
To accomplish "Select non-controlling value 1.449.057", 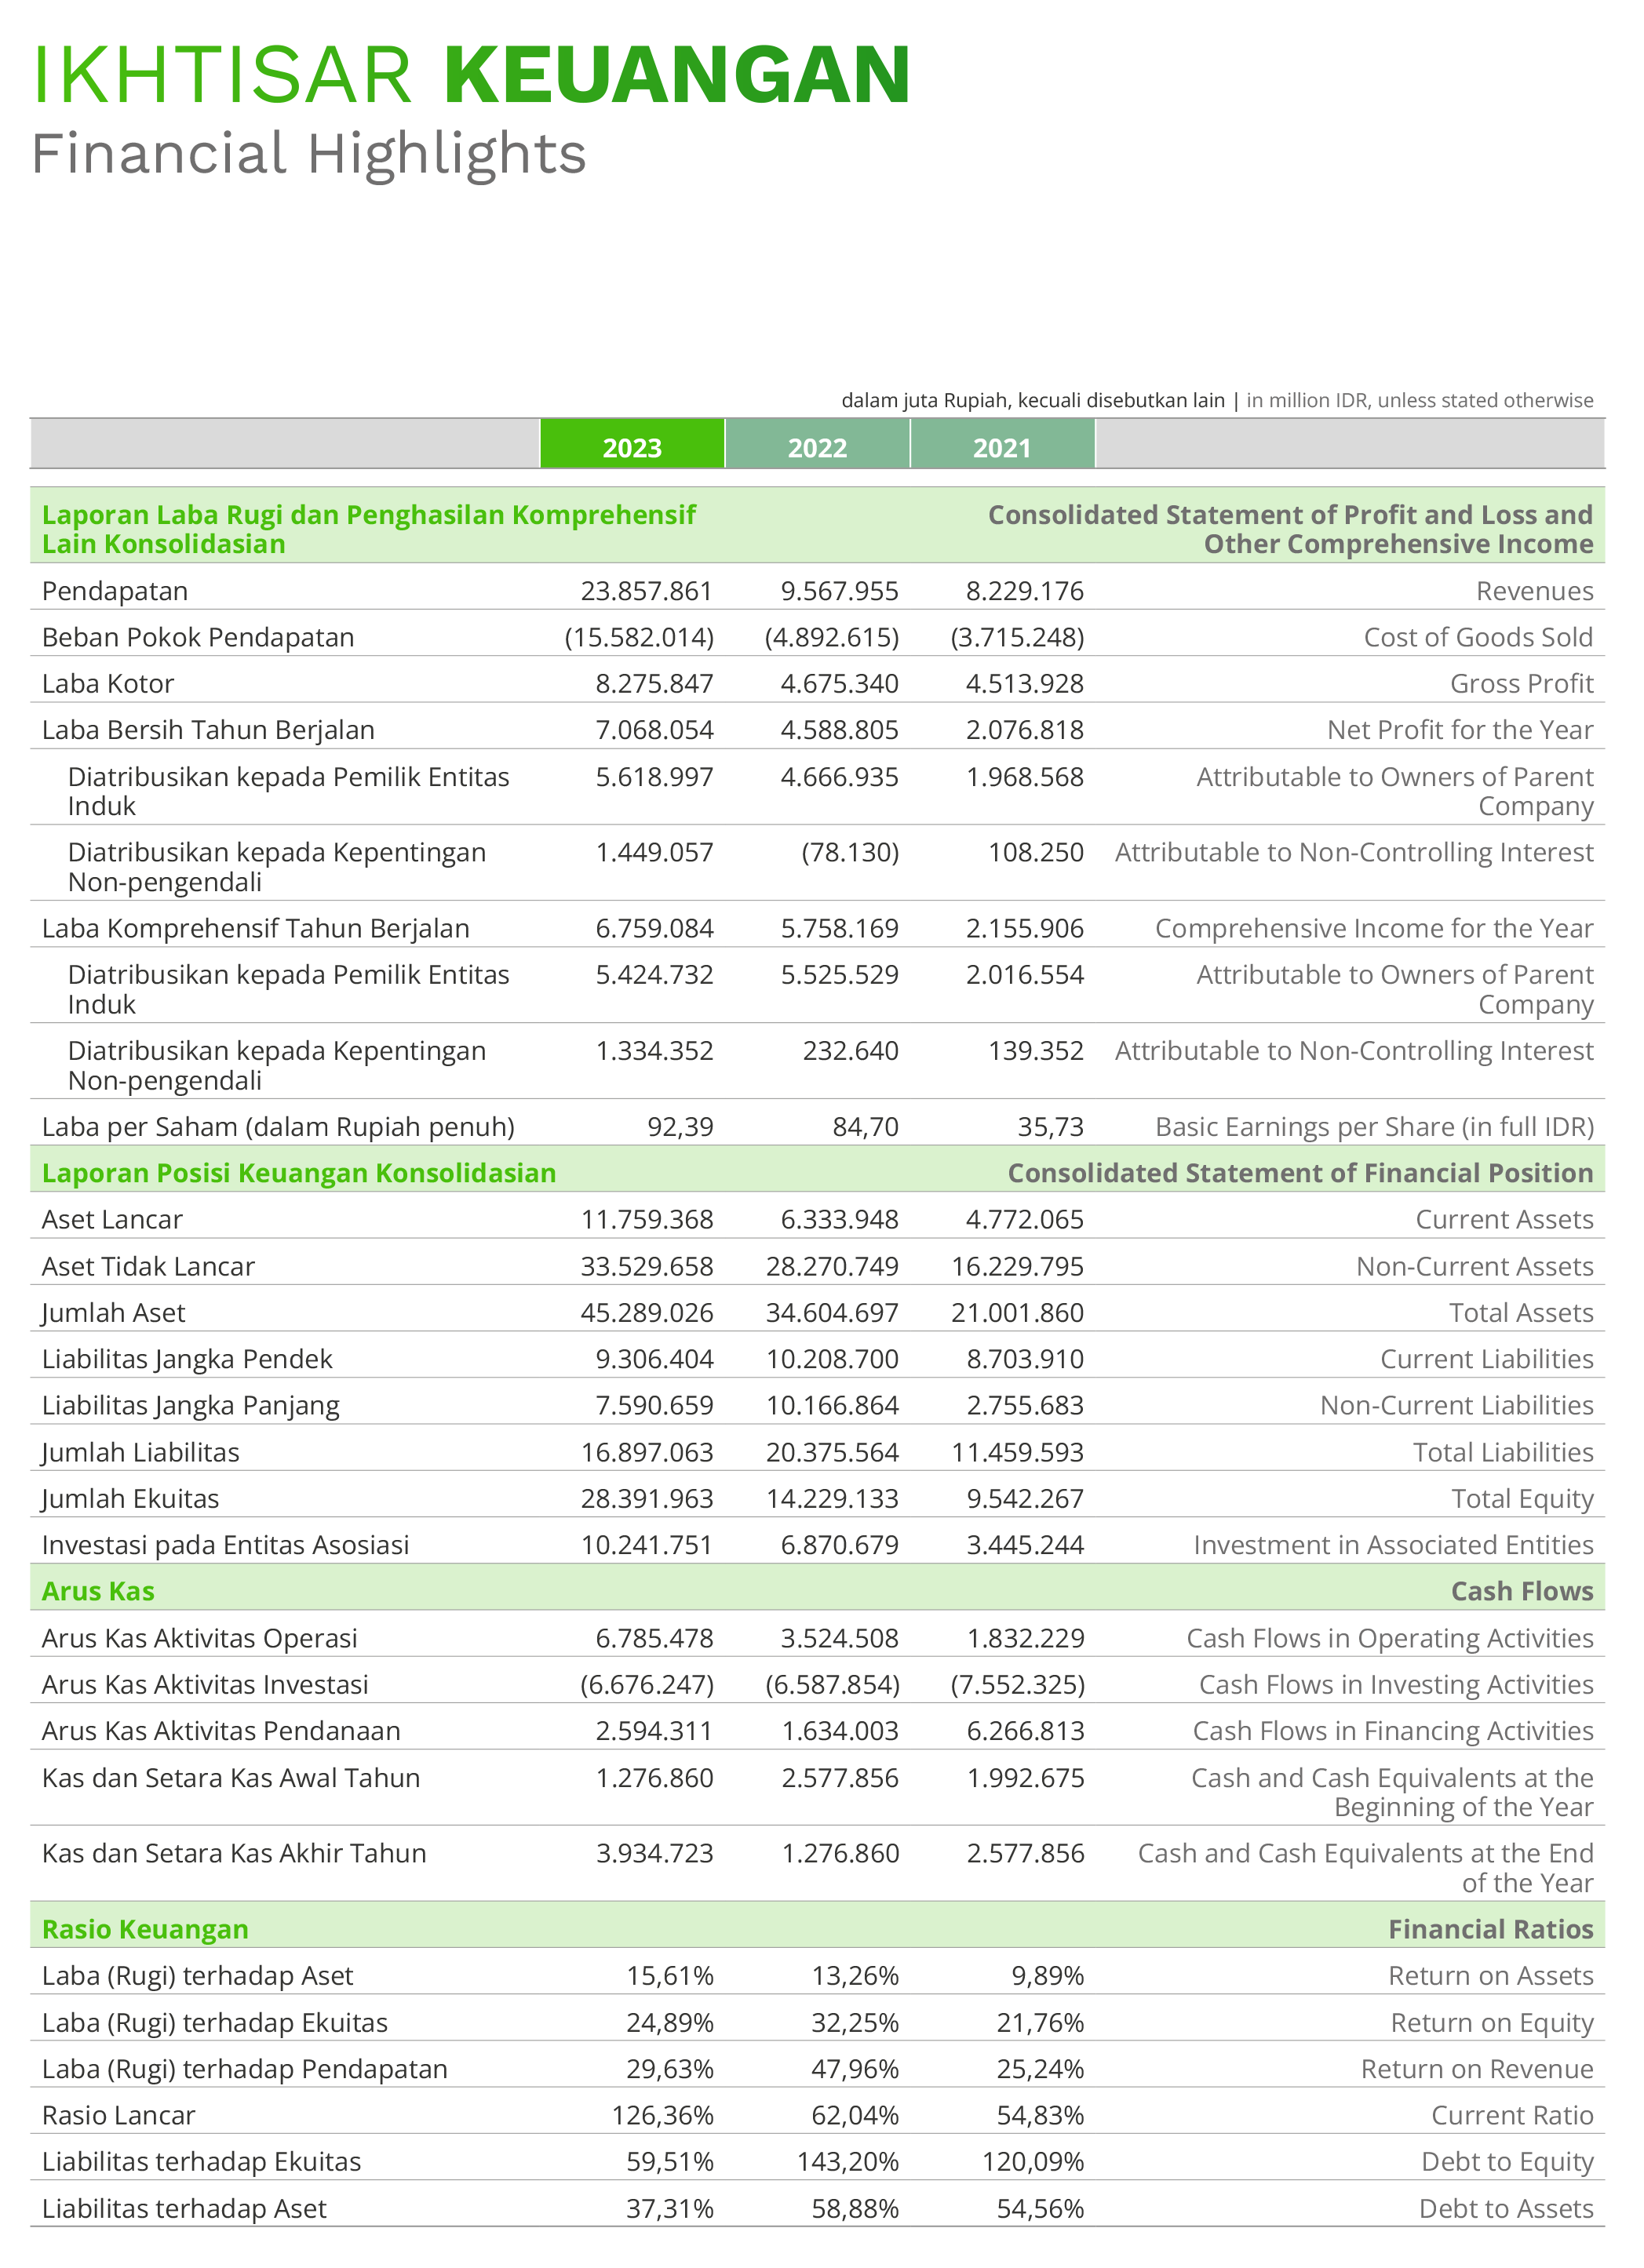I will [x=655, y=853].
